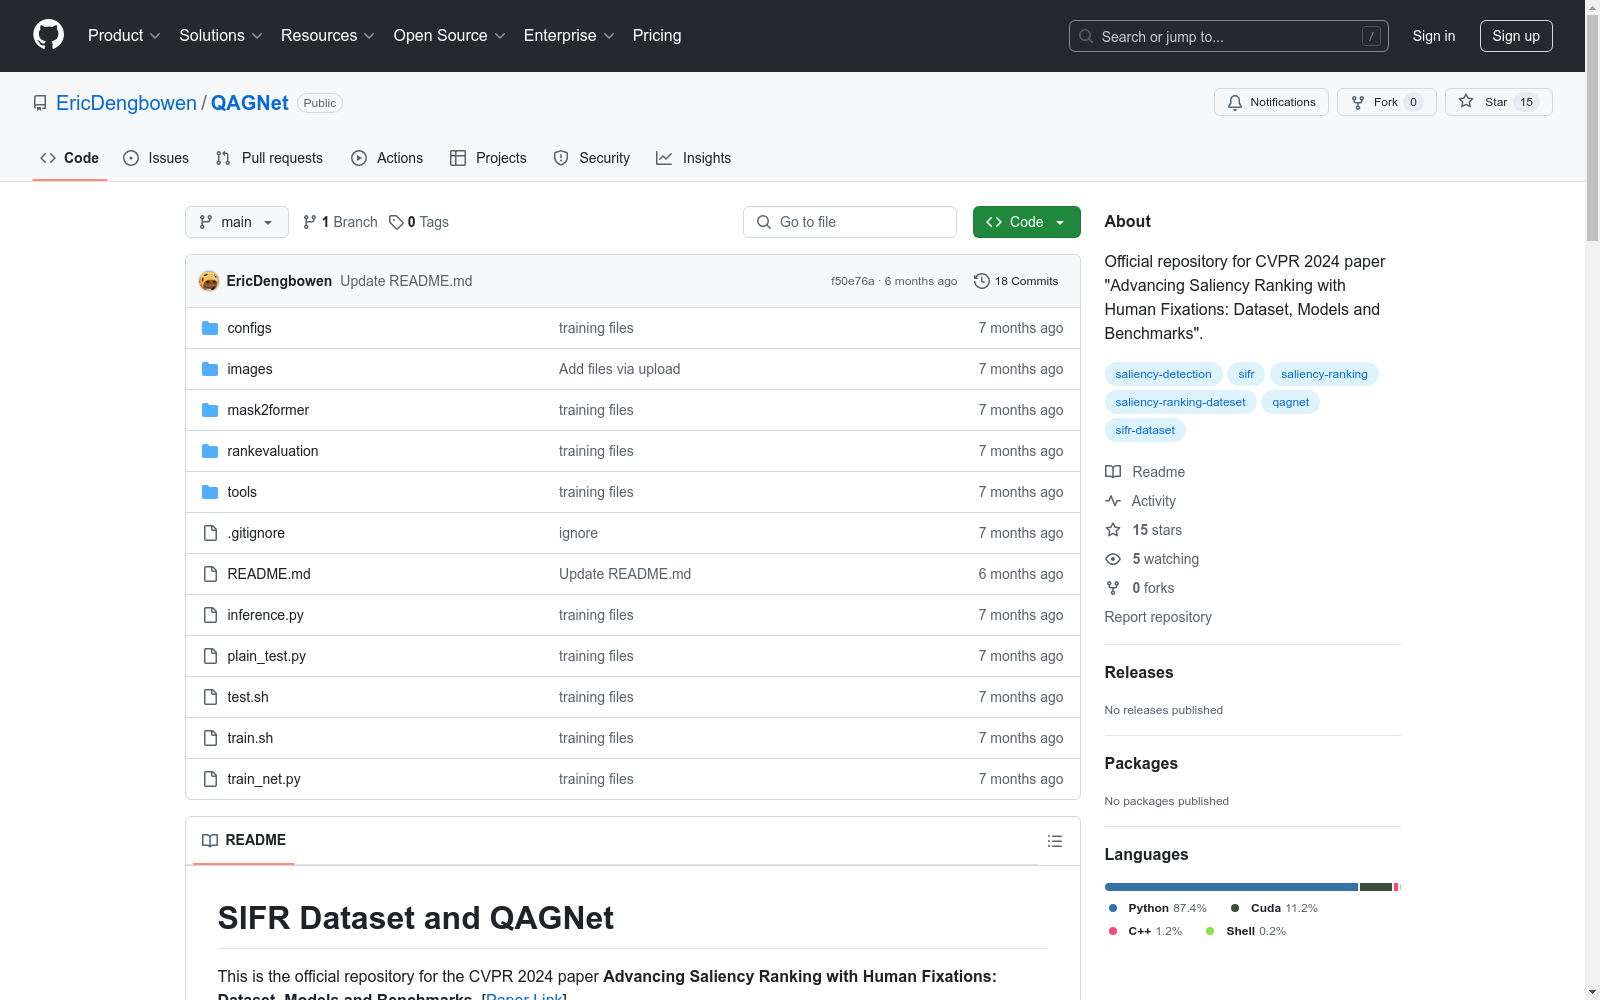Click the tag icon next to 0 Tags
This screenshot has width=1600, height=1000.
click(x=396, y=222)
